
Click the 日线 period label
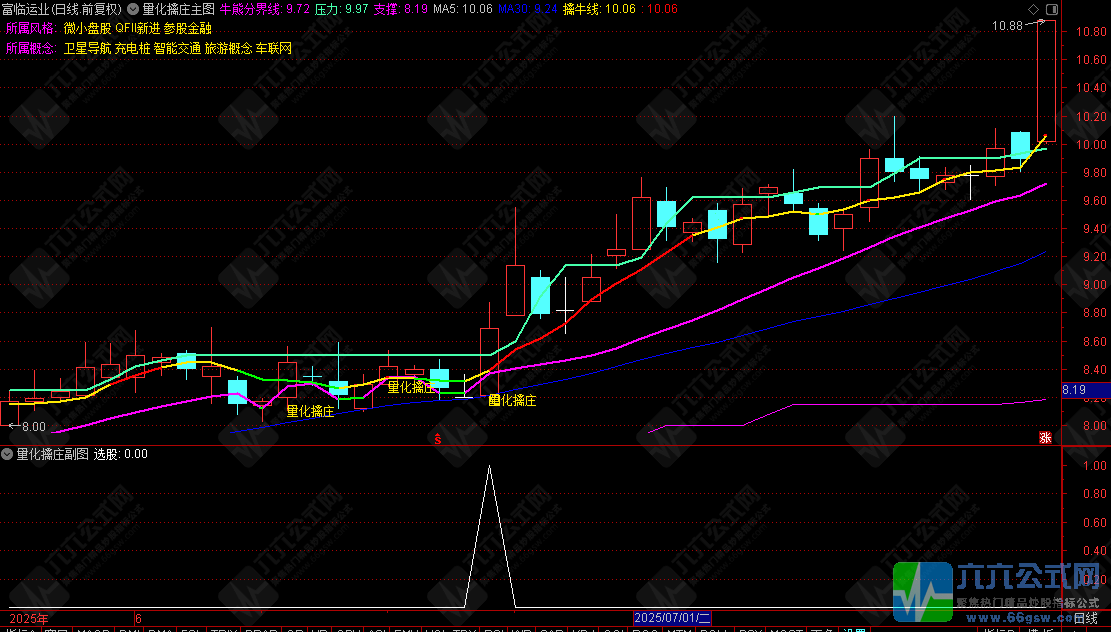pyautogui.click(x=1085, y=619)
